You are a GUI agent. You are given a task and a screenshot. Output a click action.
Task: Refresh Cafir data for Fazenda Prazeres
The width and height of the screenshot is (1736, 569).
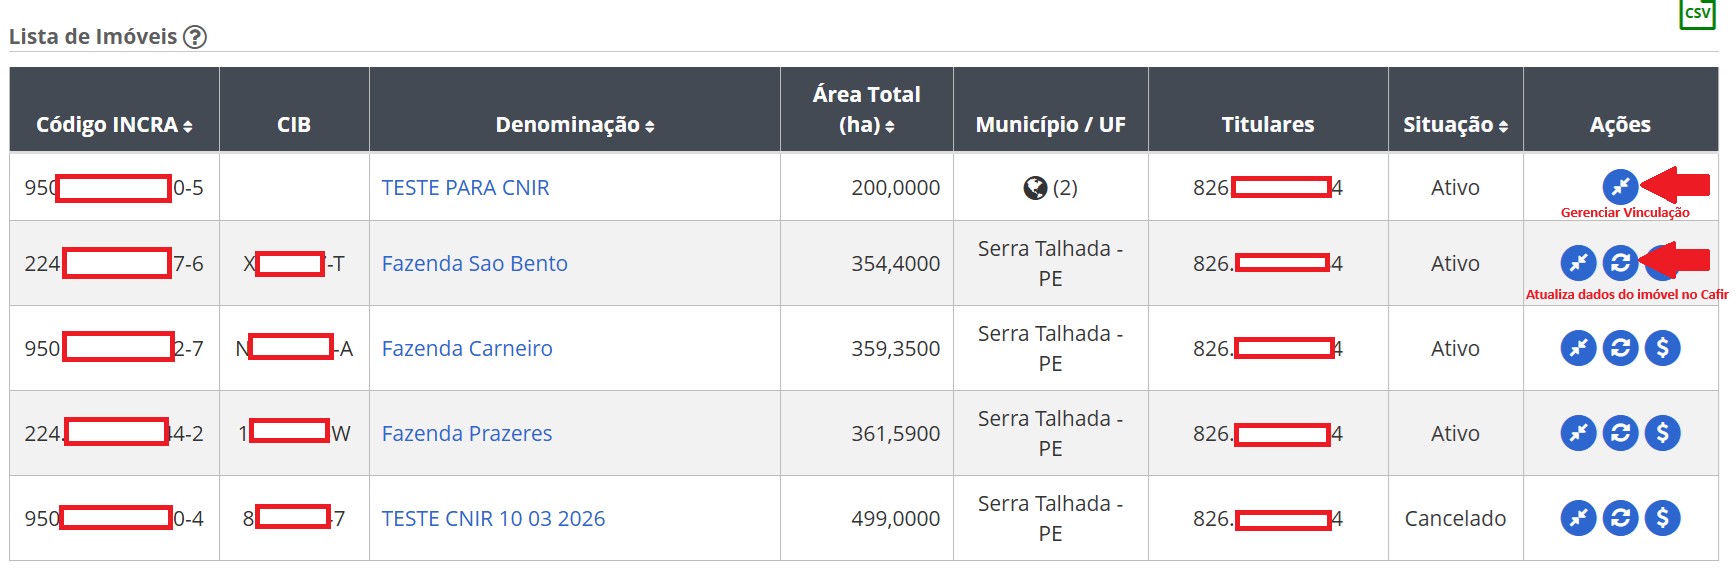tap(1620, 433)
